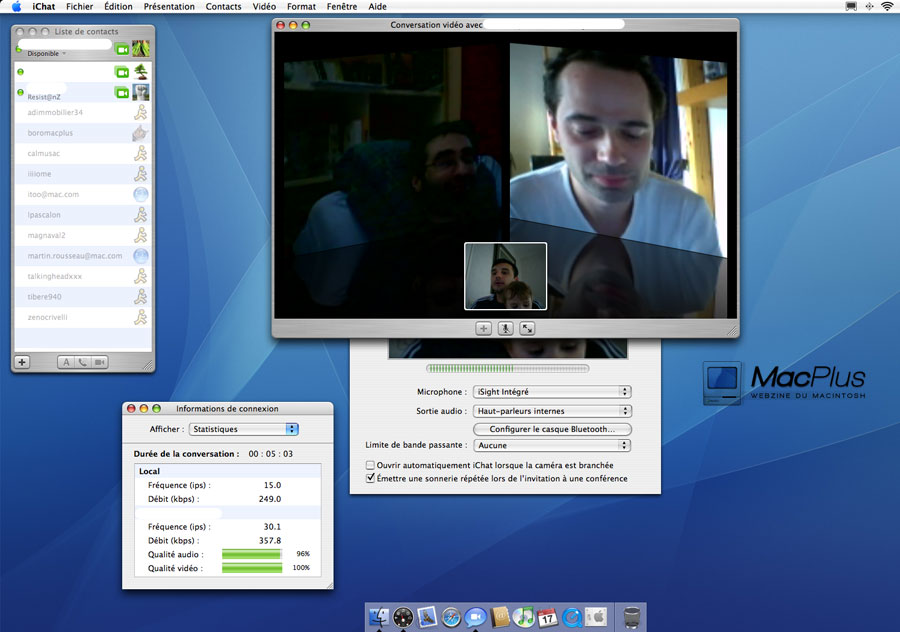Click the Qualité vidéo progress bar
This screenshot has width=900, height=632.
pyautogui.click(x=252, y=568)
